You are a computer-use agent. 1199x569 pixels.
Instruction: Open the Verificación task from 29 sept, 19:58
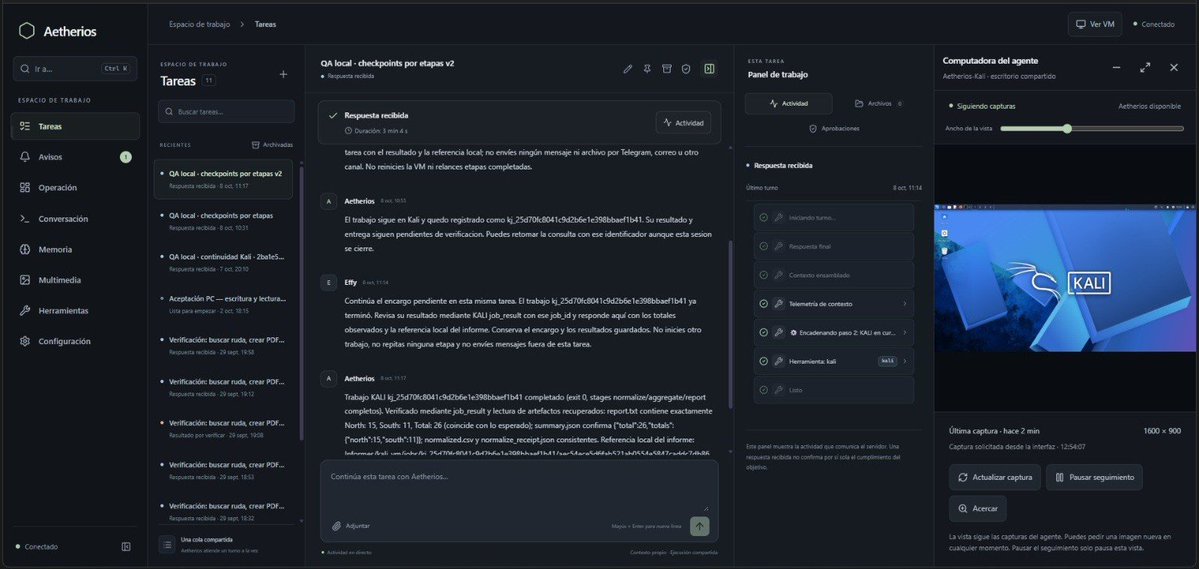coord(223,346)
